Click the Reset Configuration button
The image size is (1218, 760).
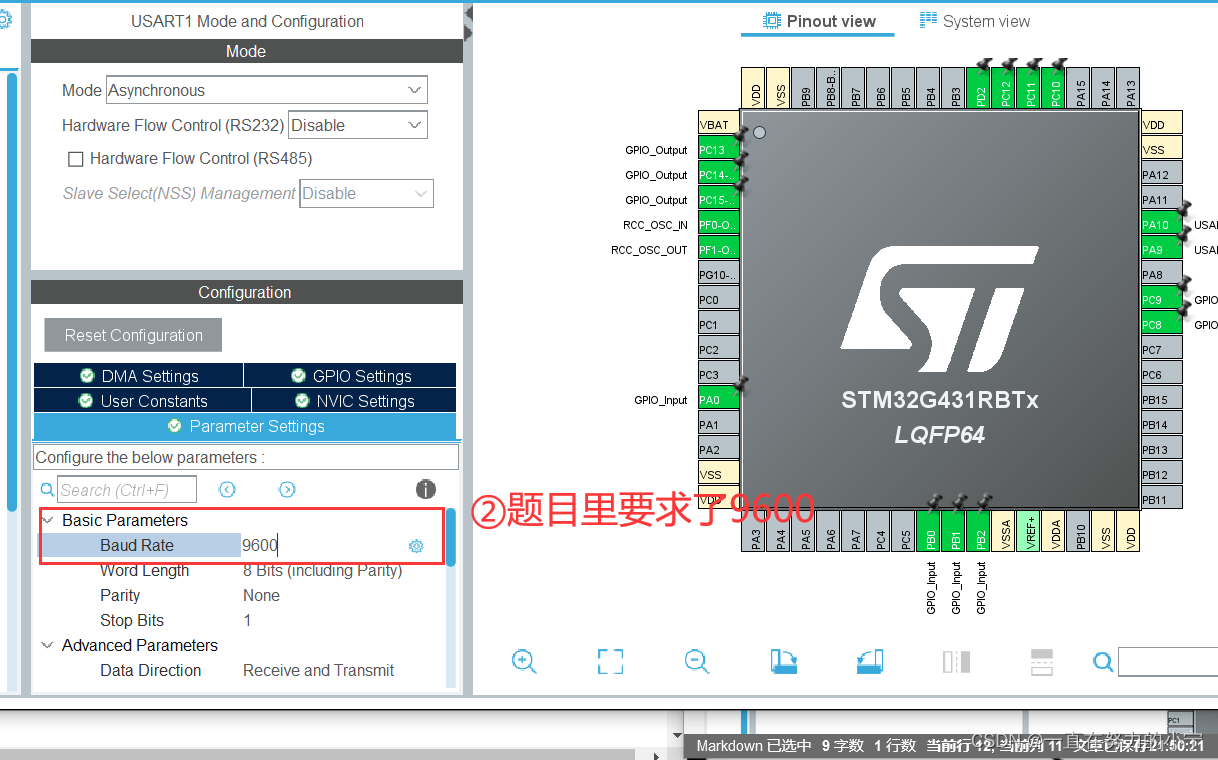point(133,335)
